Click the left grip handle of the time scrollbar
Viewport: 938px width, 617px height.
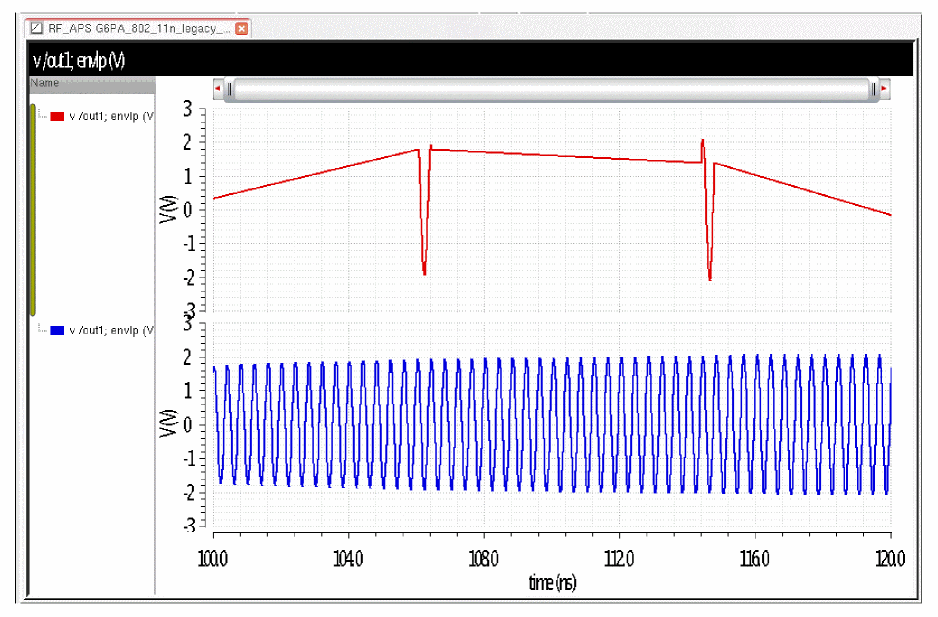click(230, 89)
